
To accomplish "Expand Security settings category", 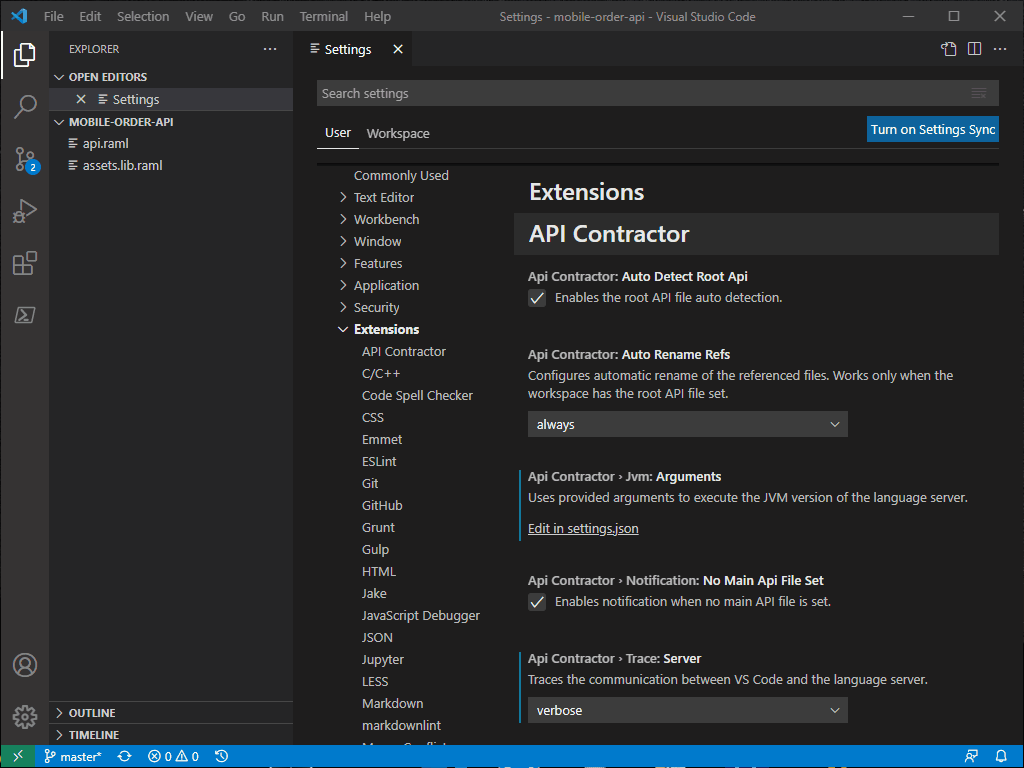I will (x=343, y=308).
